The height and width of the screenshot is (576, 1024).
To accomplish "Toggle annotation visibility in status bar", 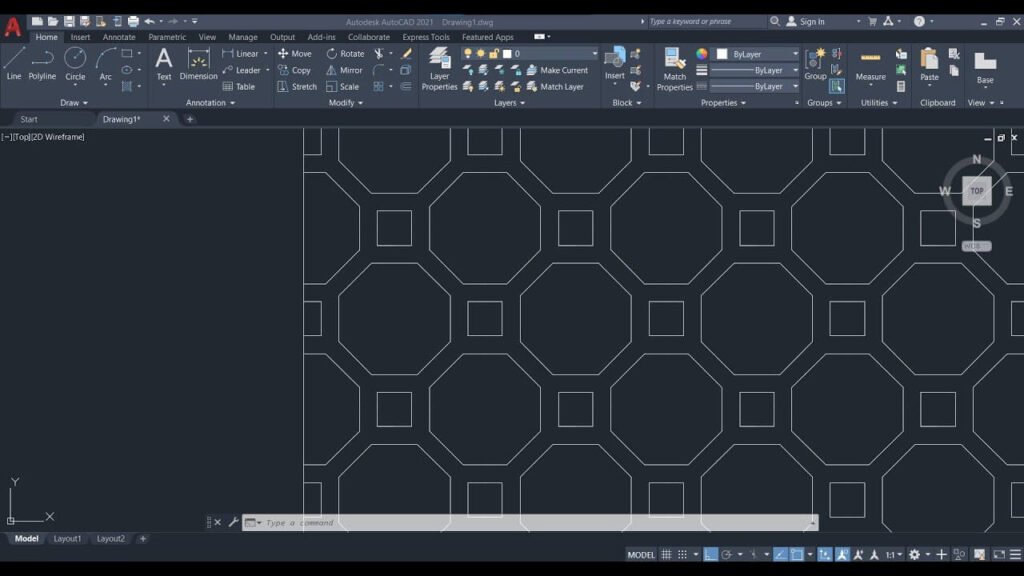I will [842, 554].
